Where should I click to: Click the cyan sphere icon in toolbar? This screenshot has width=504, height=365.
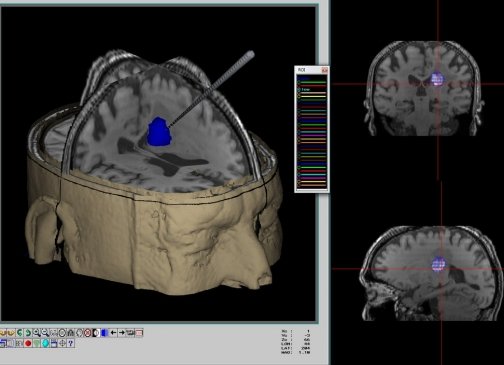(x=45, y=343)
